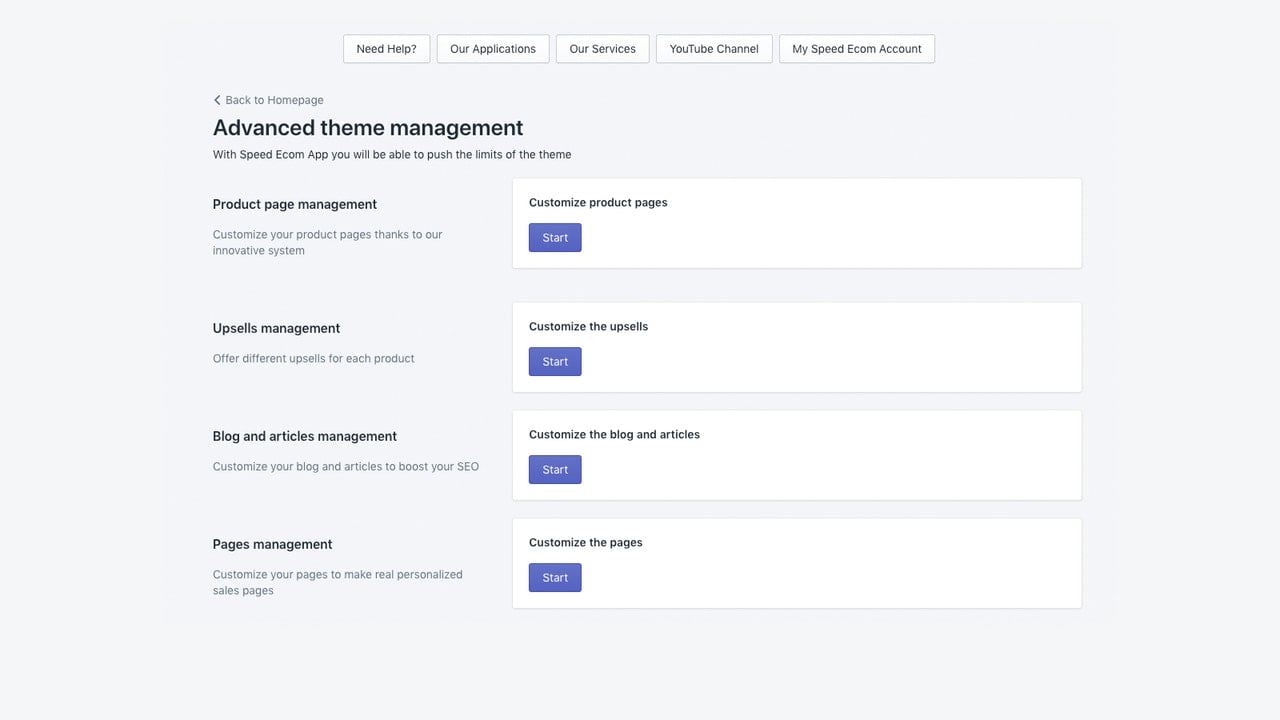Click the Customize the upsells card title

(588, 326)
